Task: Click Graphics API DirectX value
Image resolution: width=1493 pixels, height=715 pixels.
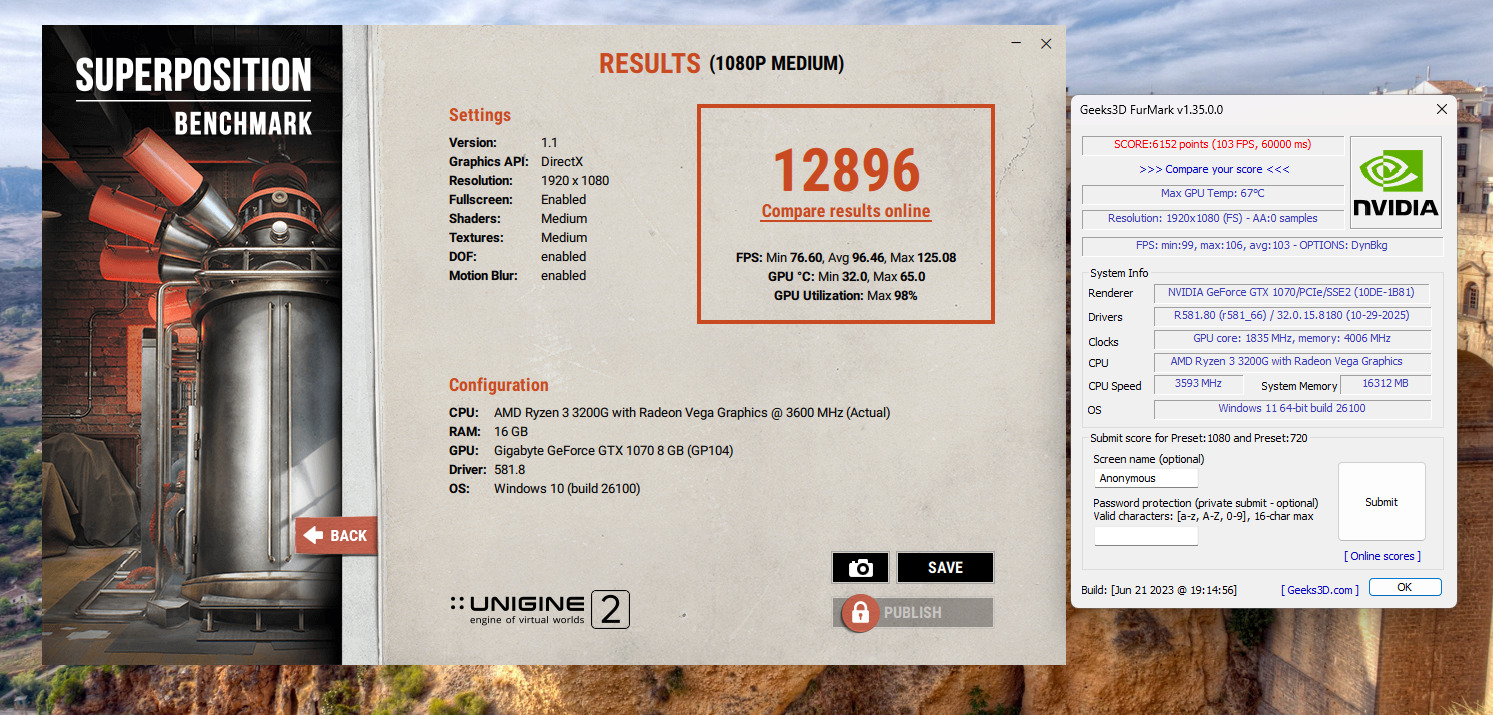Action: [562, 161]
